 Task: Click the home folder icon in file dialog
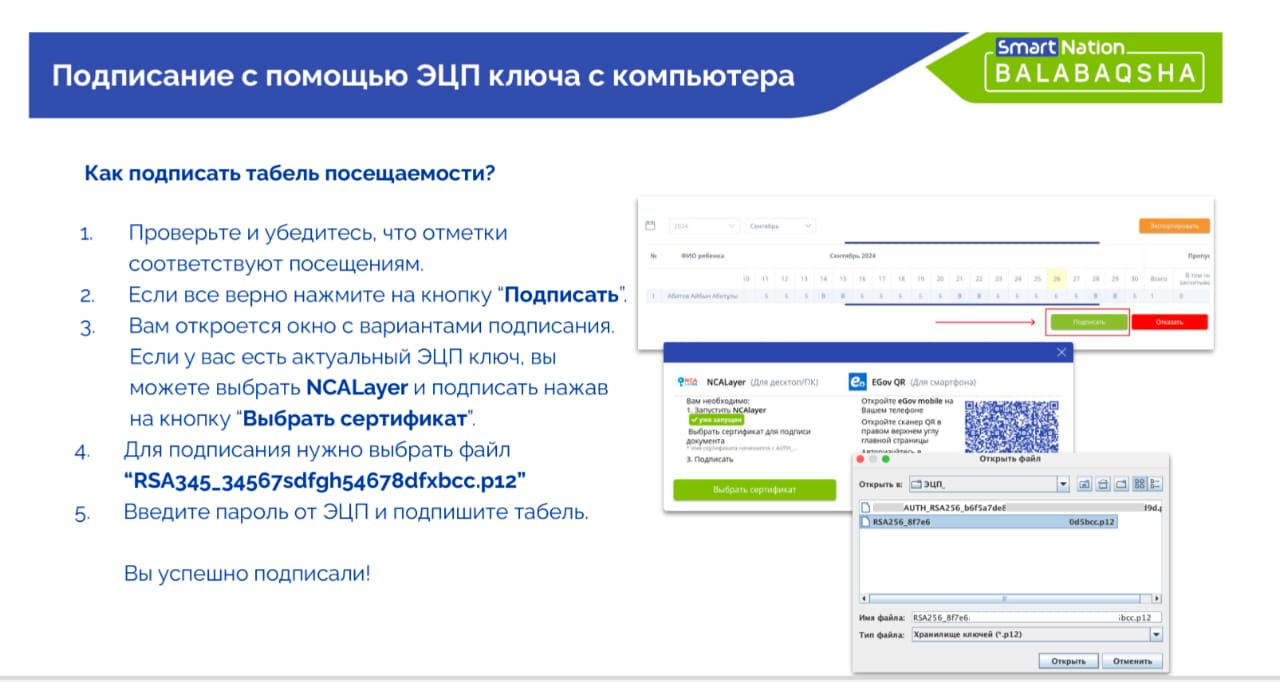pos(1102,485)
